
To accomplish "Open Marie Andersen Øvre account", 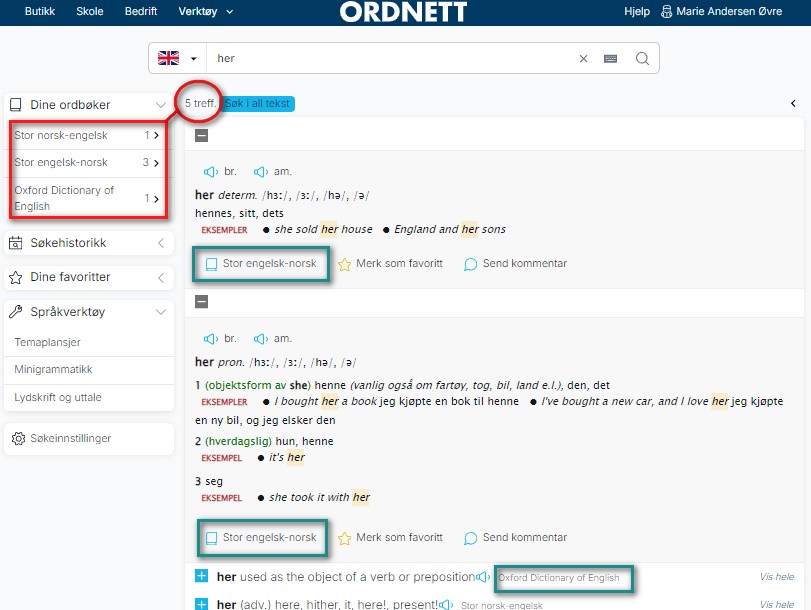I will tap(729, 11).
